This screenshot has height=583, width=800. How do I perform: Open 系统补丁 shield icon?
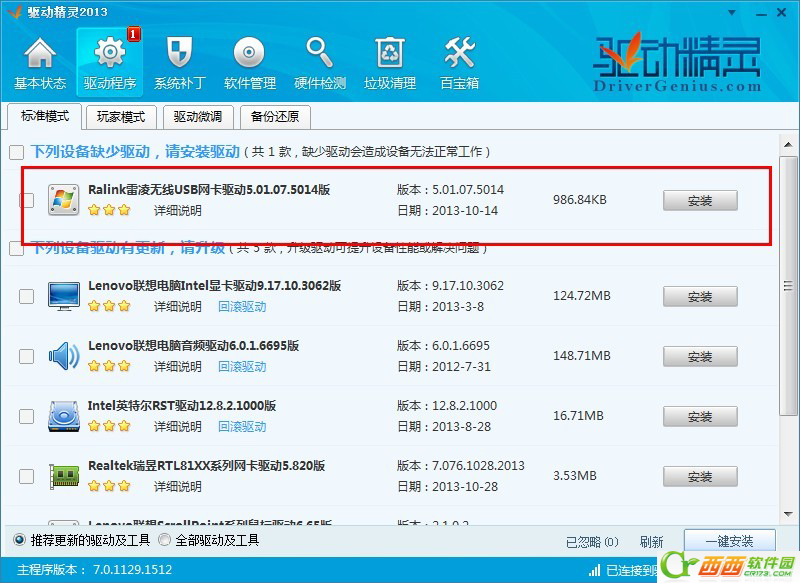click(x=180, y=53)
